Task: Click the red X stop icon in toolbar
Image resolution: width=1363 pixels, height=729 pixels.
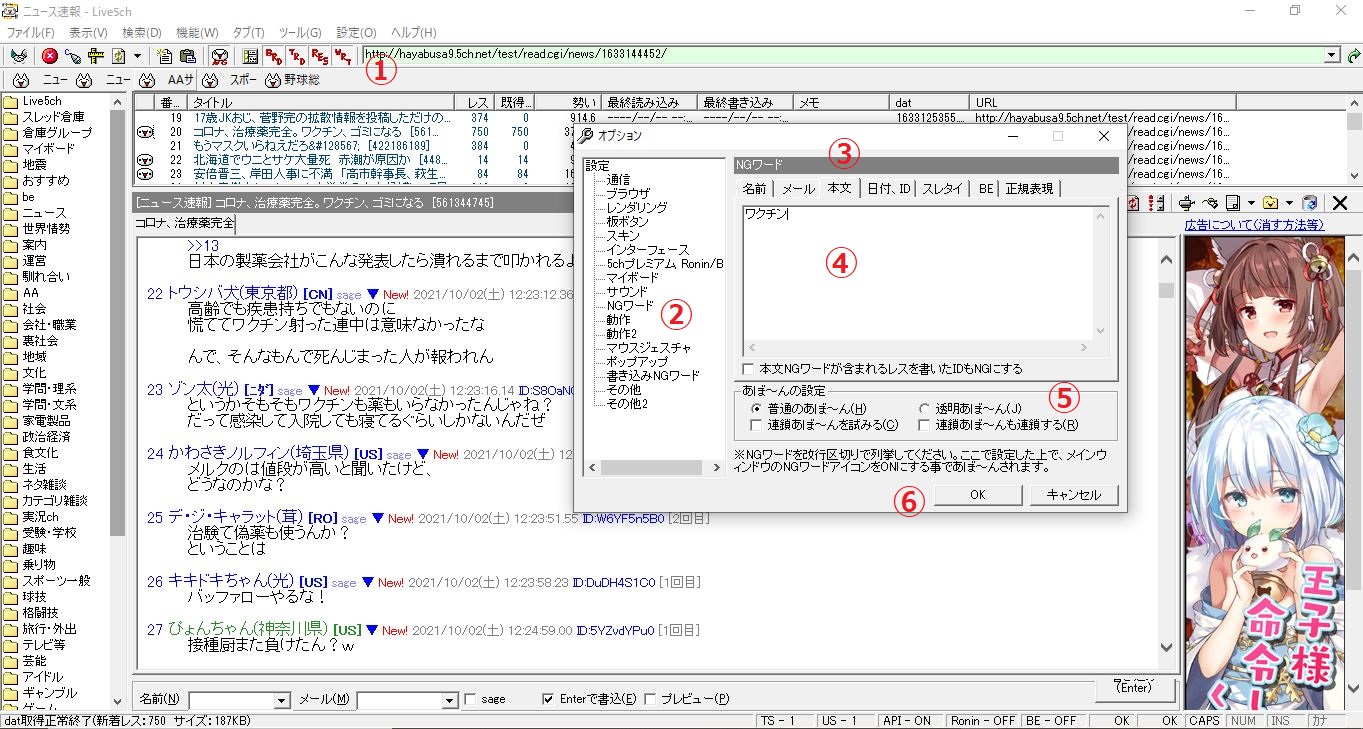Action: click(49, 56)
